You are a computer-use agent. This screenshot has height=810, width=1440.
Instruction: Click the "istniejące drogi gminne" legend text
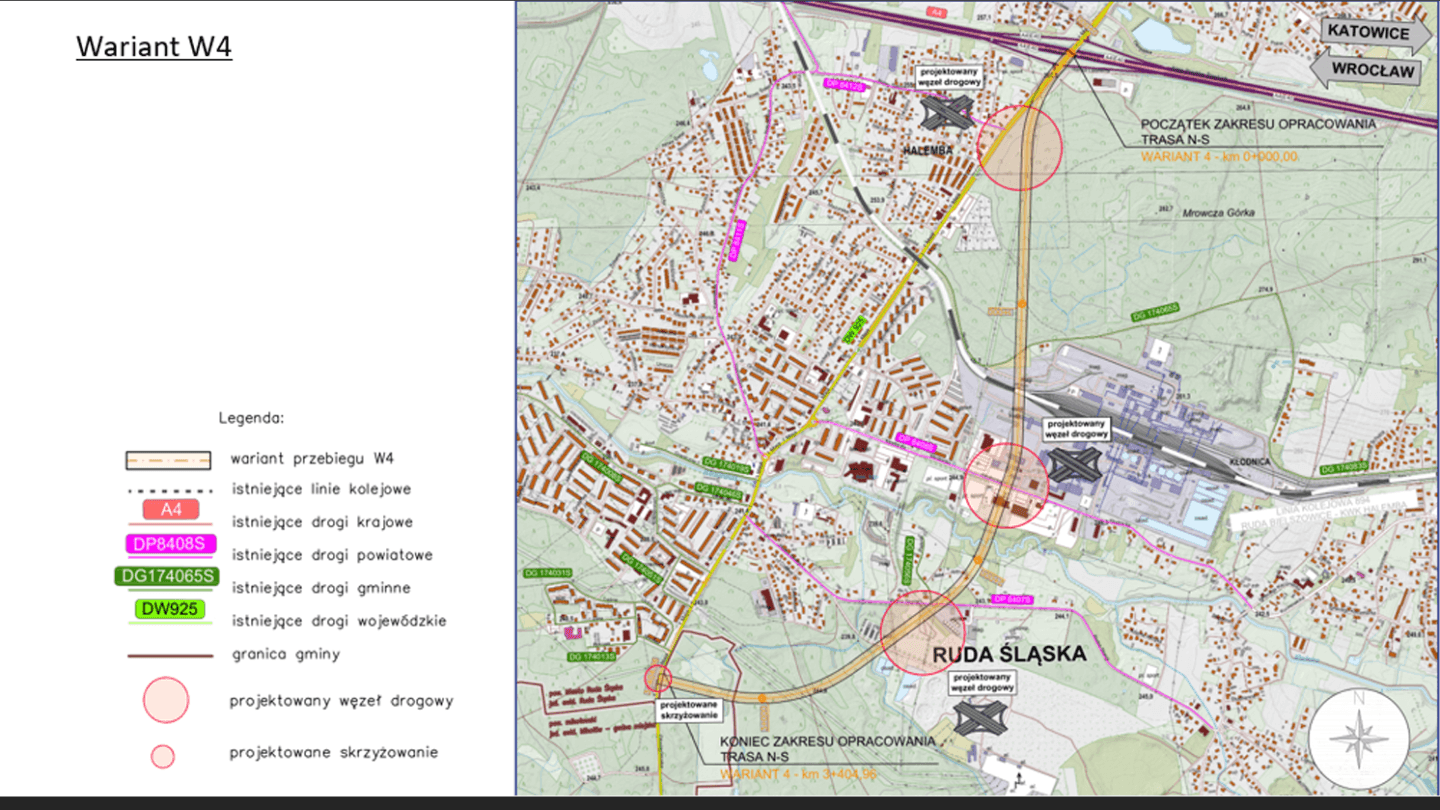(321, 588)
